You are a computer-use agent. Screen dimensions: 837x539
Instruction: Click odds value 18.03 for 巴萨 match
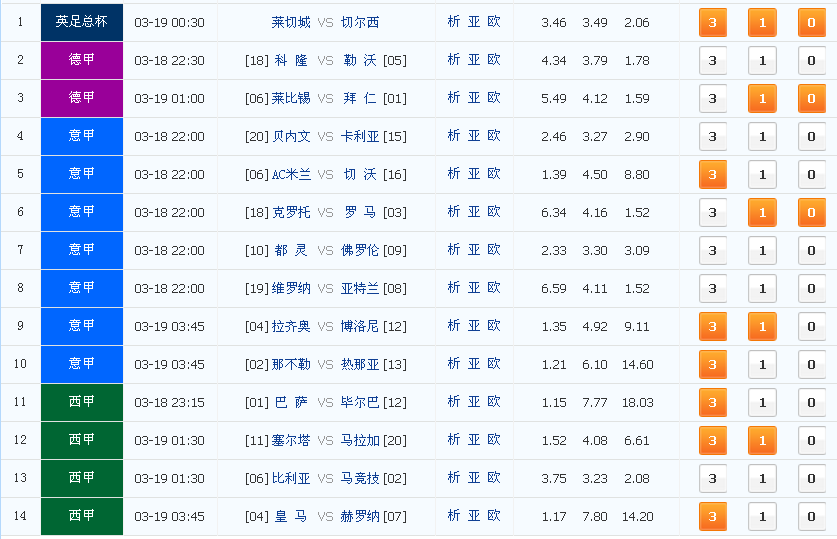click(637, 403)
